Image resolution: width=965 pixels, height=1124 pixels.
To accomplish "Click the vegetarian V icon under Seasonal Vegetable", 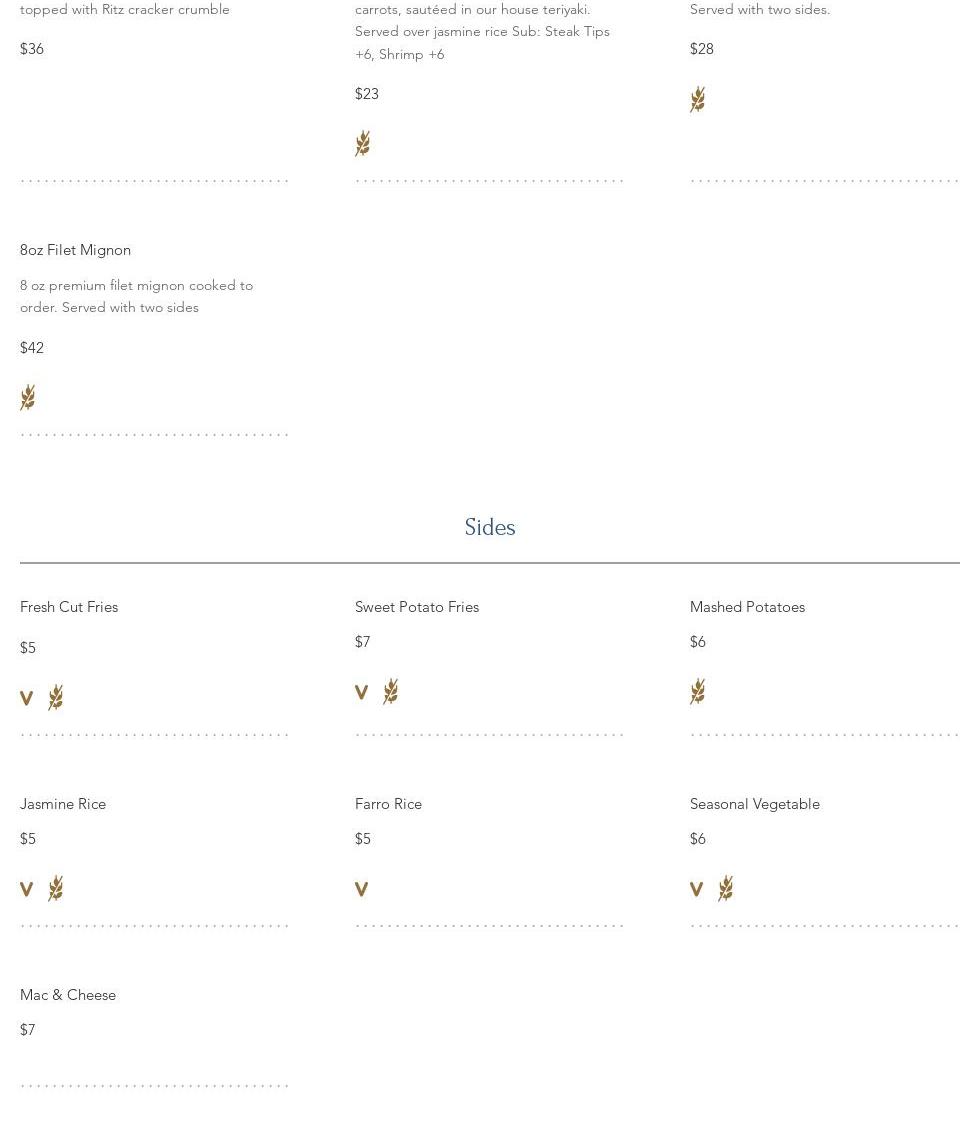I will pyautogui.click(x=696, y=889).
